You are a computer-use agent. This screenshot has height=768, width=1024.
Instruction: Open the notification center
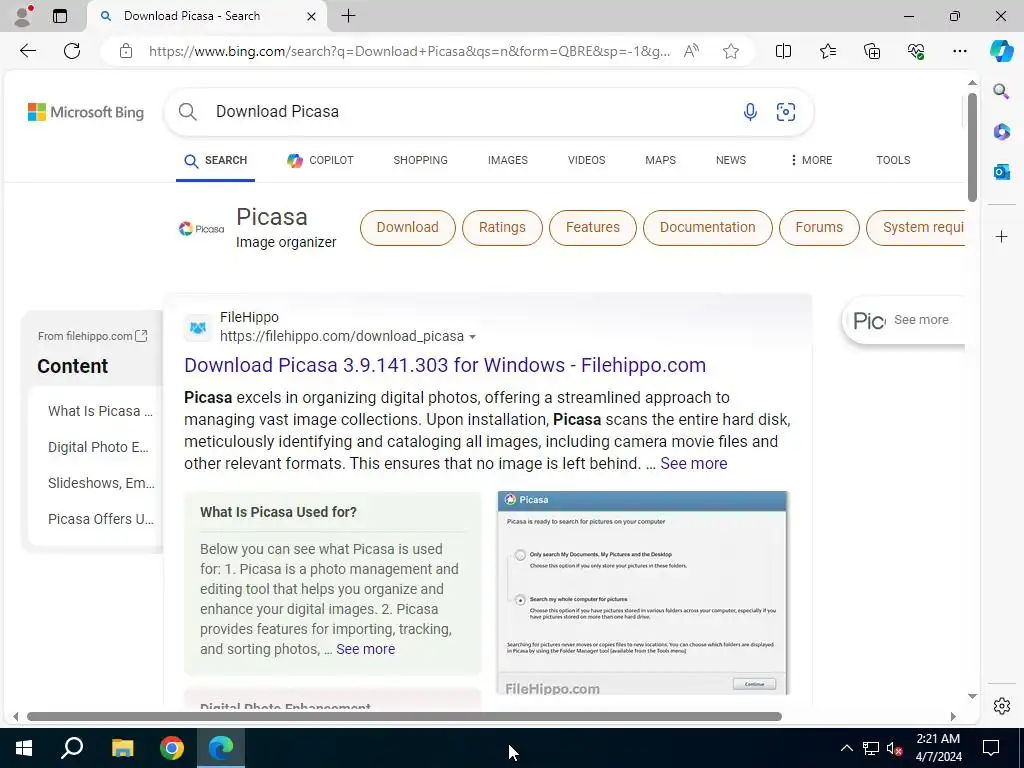[x=991, y=748]
